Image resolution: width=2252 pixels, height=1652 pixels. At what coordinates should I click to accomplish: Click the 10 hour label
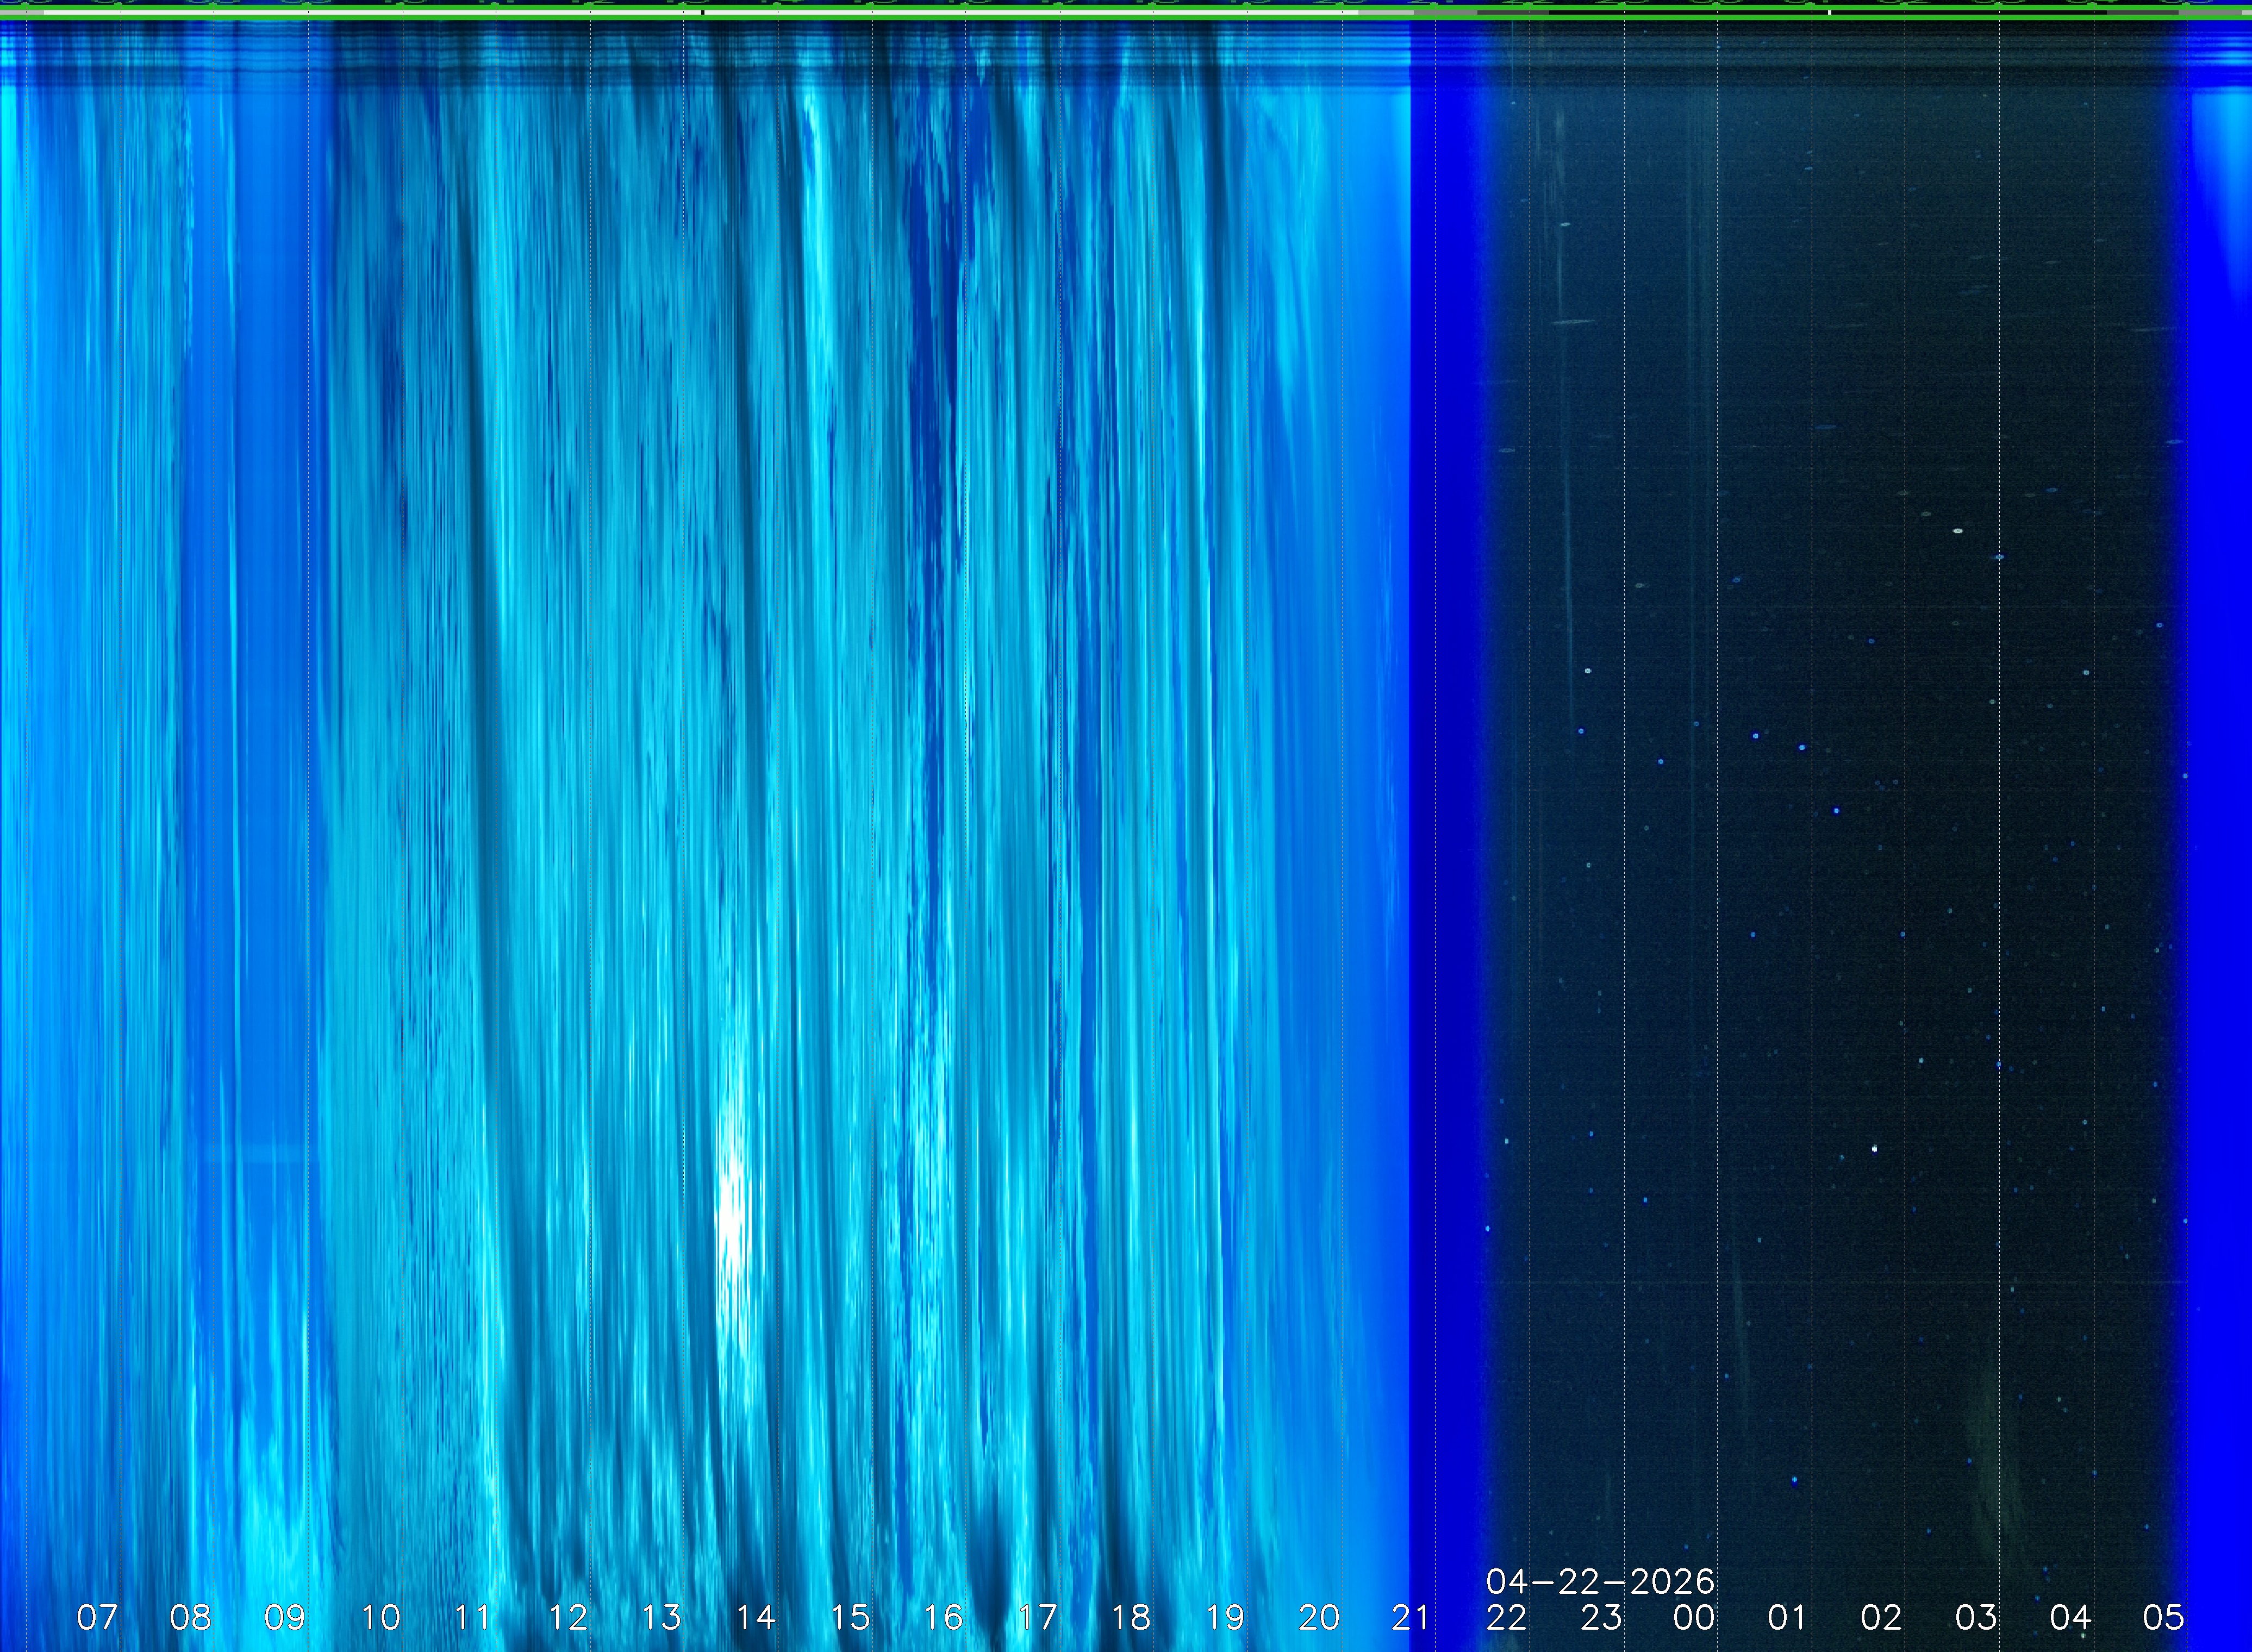click(380, 1617)
